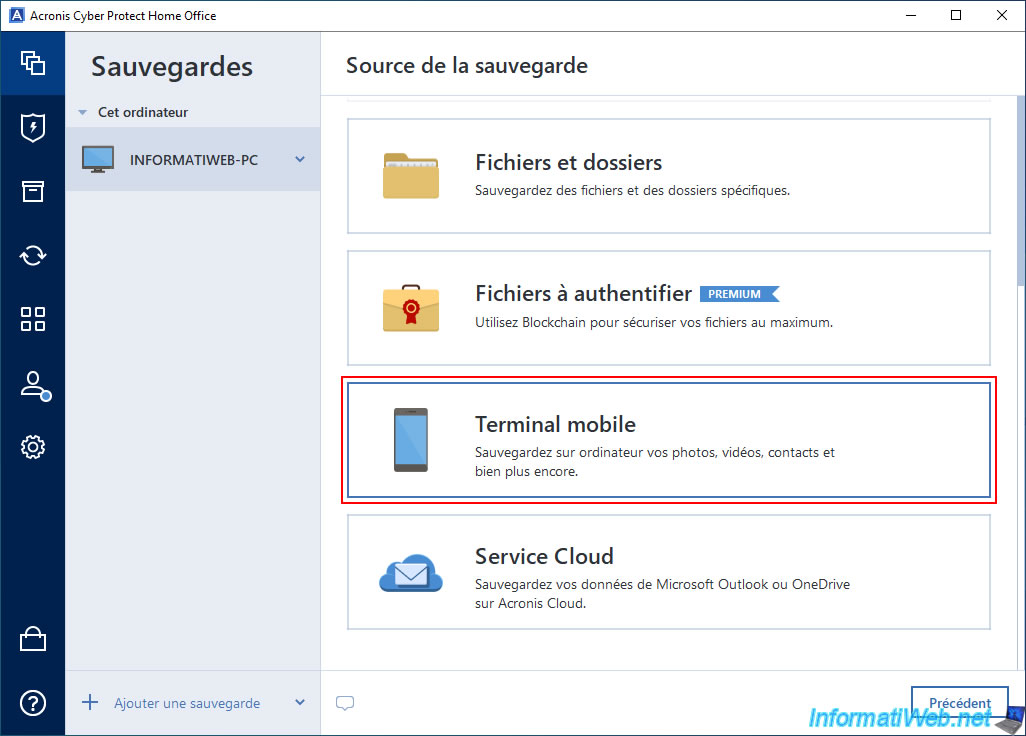Screen dimensions: 1026x736
Task: Click the Microsoft Outlook ou OneDrive description
Action: [662, 593]
